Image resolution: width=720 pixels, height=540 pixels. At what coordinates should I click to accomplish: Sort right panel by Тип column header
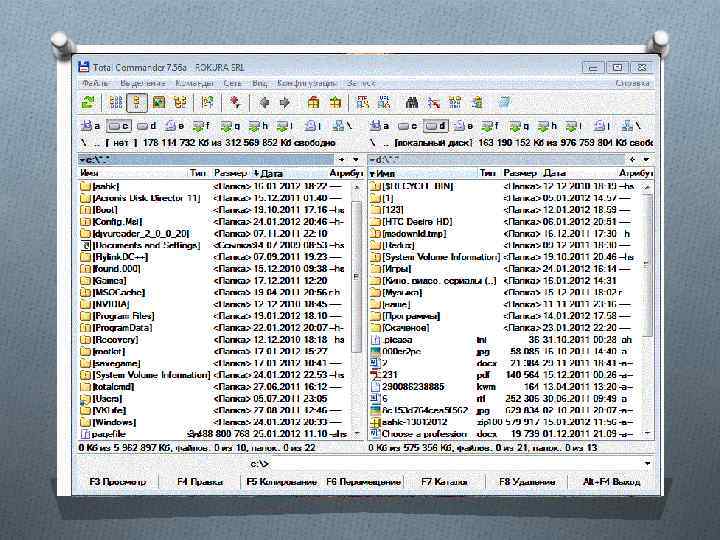point(488,173)
